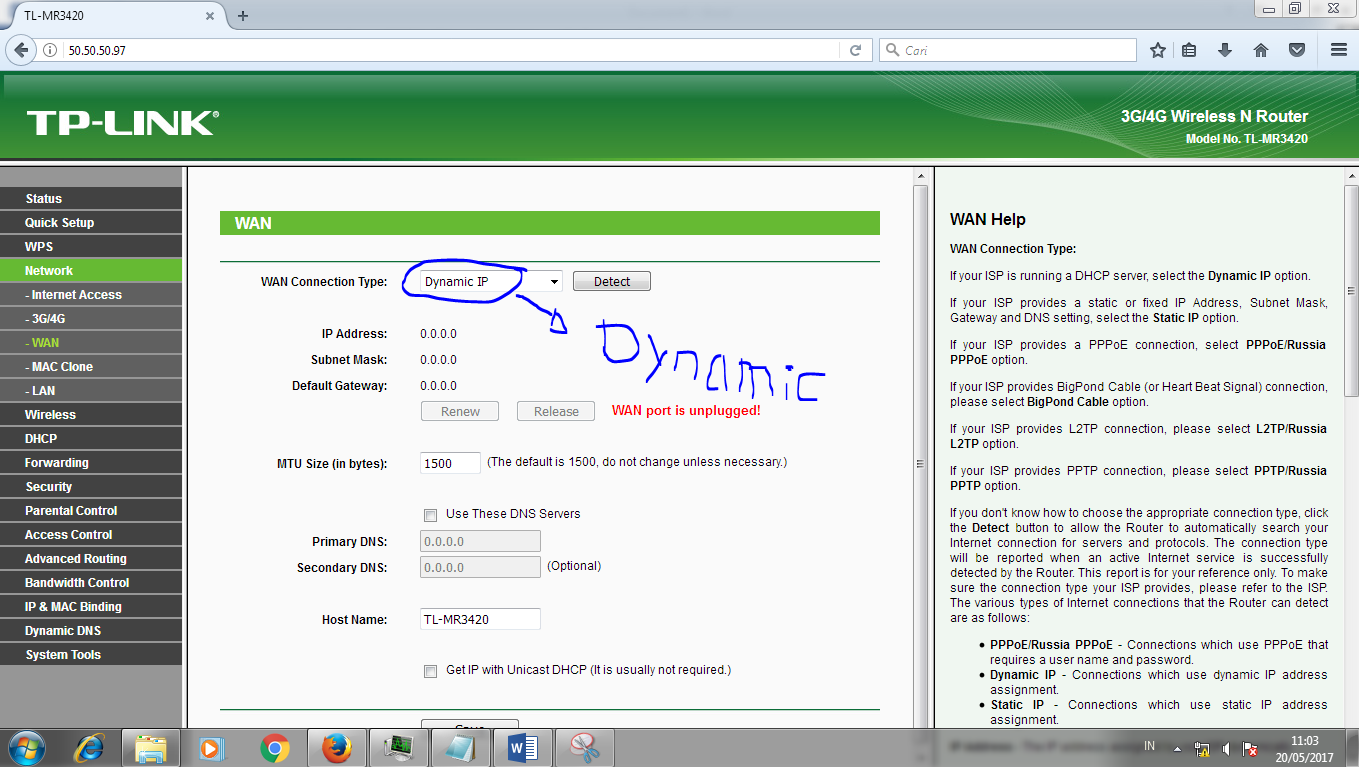Open the Downloads arrow icon

(1224, 50)
